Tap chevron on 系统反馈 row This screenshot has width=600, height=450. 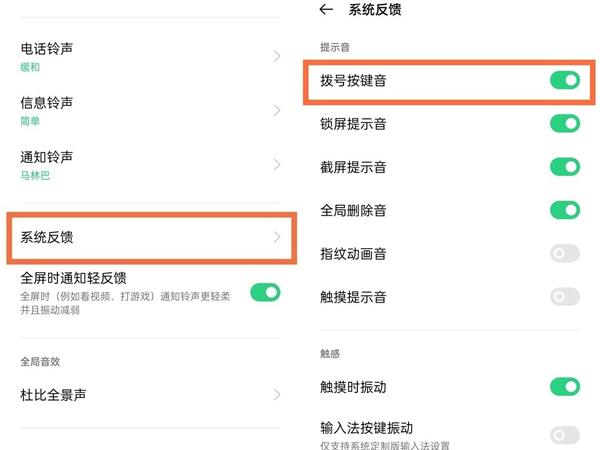click(277, 237)
